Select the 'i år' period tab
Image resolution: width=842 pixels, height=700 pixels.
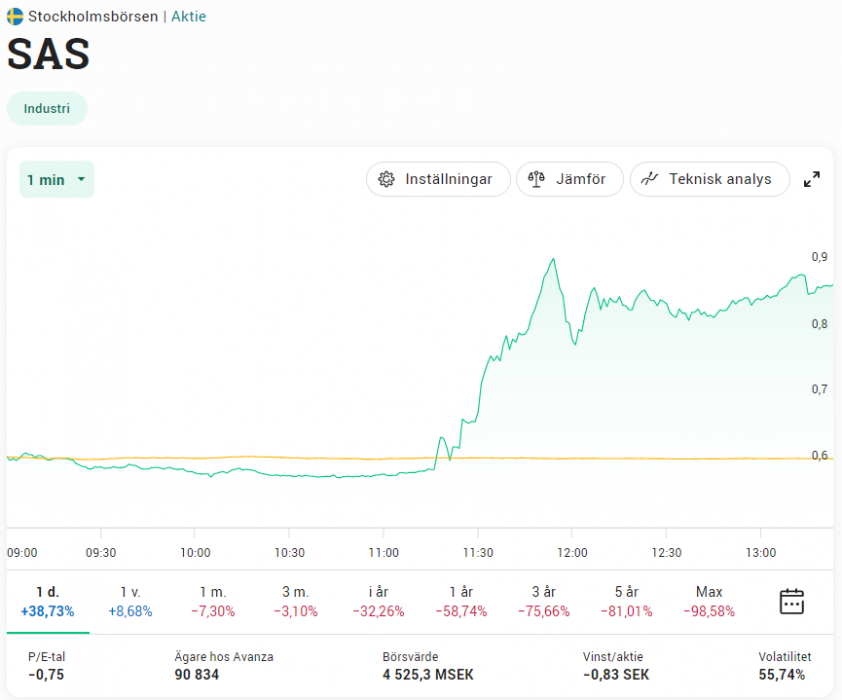(378, 601)
